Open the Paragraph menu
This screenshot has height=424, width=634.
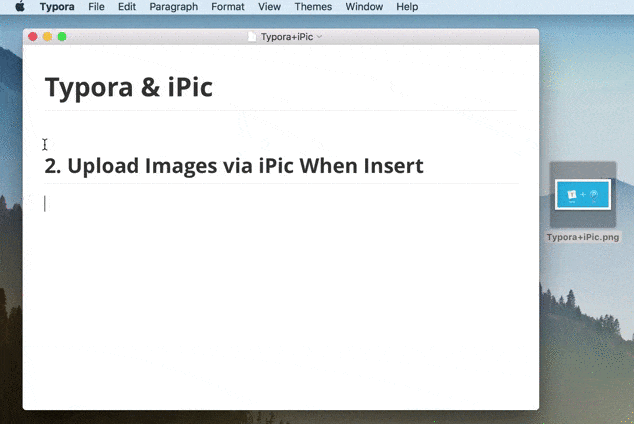(x=174, y=7)
